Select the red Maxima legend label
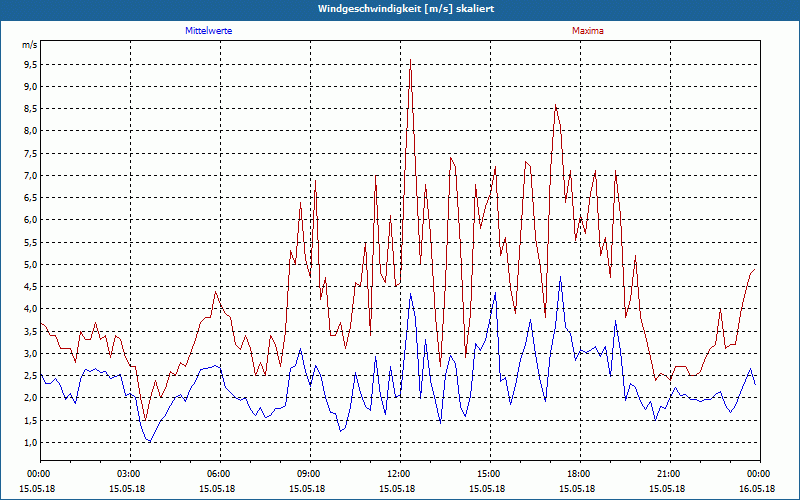The height and width of the screenshot is (500, 800). point(588,31)
